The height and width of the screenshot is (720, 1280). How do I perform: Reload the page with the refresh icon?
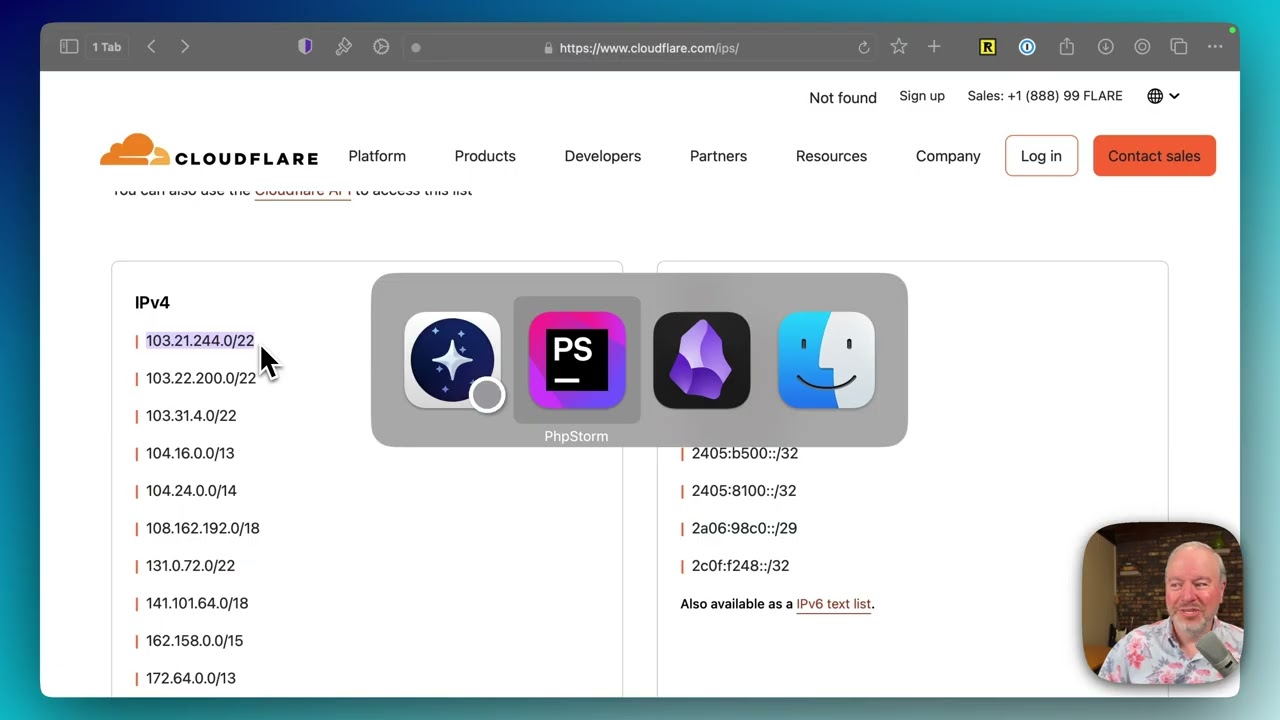coord(864,48)
